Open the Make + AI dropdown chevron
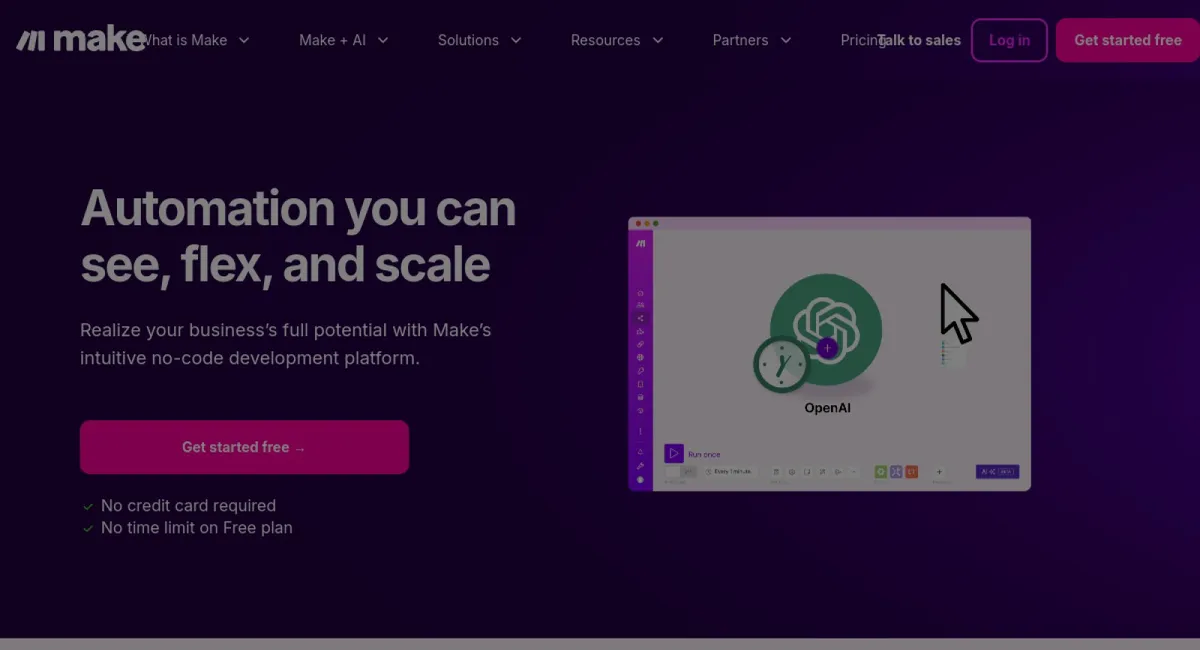Viewport: 1200px width, 650px height. (x=383, y=40)
